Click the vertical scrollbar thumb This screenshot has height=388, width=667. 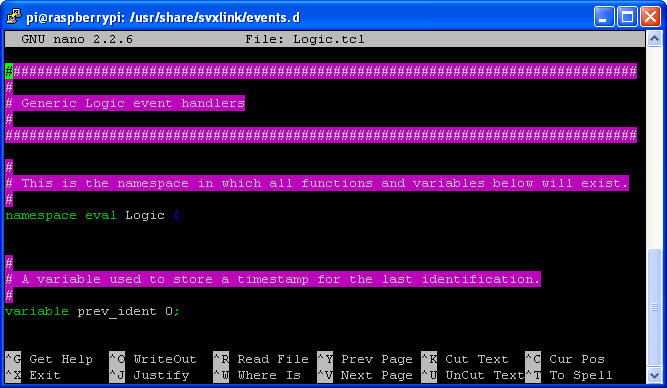[x=654, y=307]
